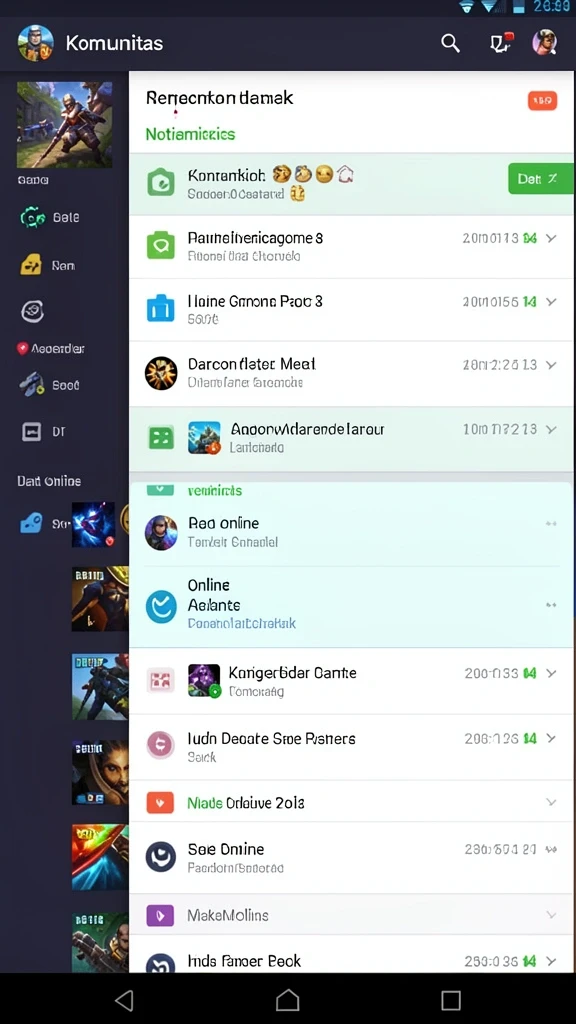Follow the Donanolaitchekak link
576x1024 pixels.
tap(242, 624)
